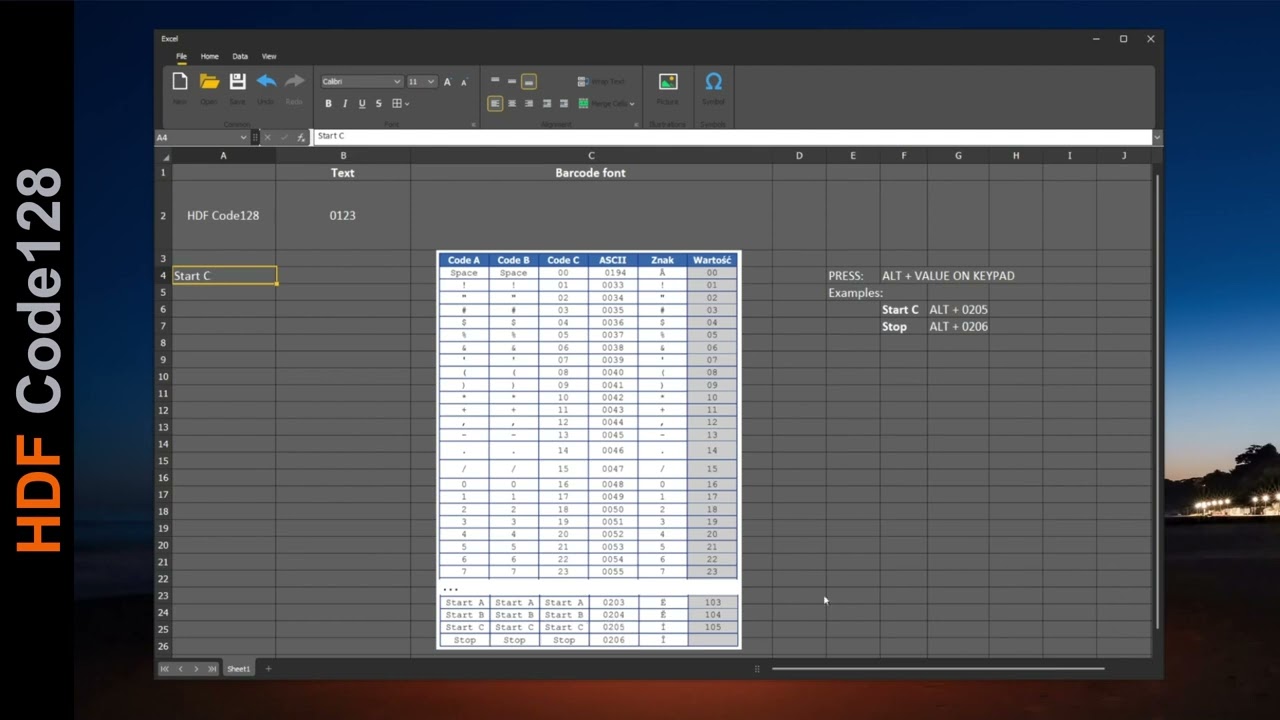Screen dimensions: 1280x720
Task: Open Font group dialog launcher
Action: click(x=473, y=125)
